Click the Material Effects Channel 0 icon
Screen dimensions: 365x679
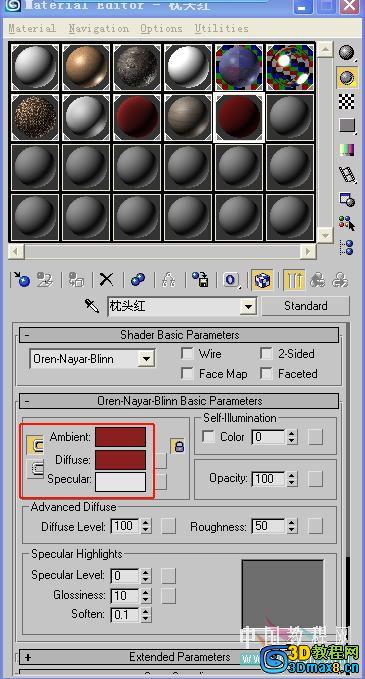231,280
